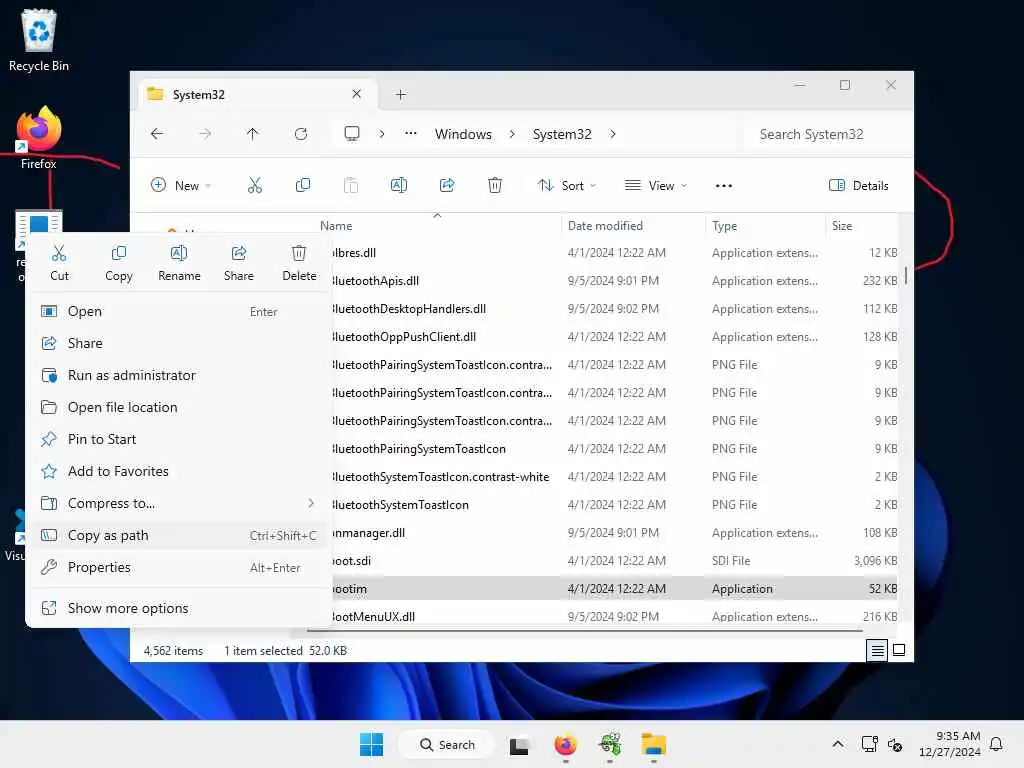Click the Up to parent folder arrow

pyautogui.click(x=253, y=134)
